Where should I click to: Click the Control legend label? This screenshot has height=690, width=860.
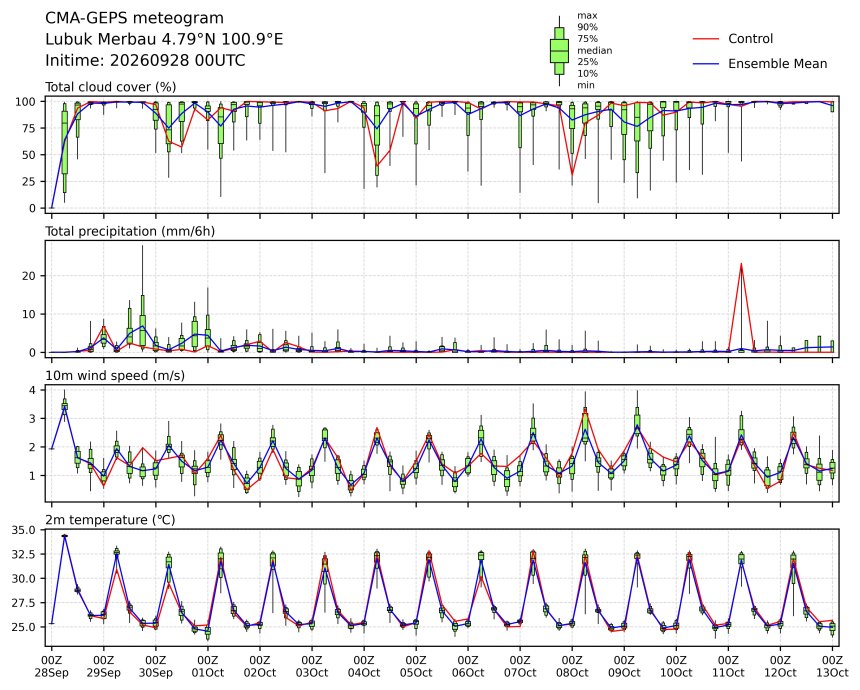[x=750, y=39]
